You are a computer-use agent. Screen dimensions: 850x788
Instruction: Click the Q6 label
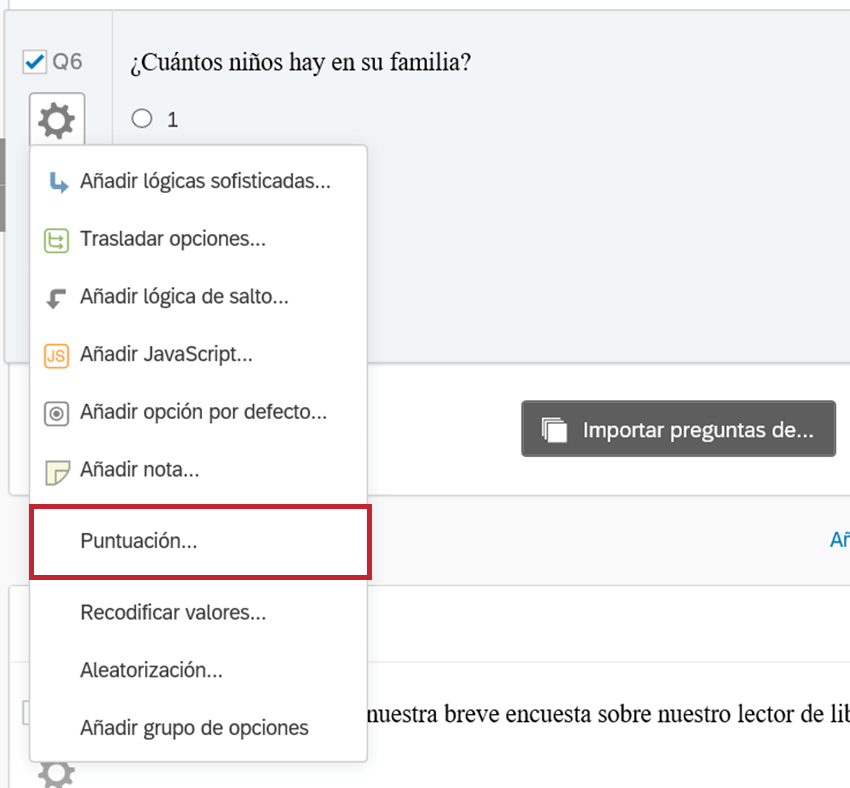coord(67,62)
